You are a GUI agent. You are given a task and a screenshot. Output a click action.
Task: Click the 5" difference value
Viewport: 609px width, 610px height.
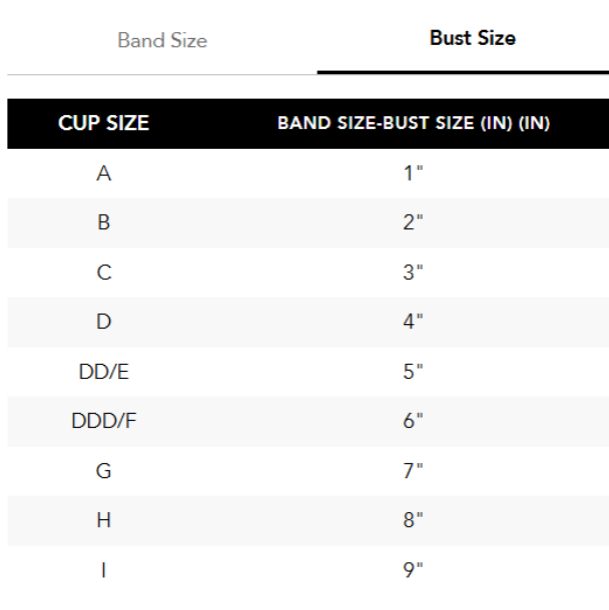[x=413, y=372]
